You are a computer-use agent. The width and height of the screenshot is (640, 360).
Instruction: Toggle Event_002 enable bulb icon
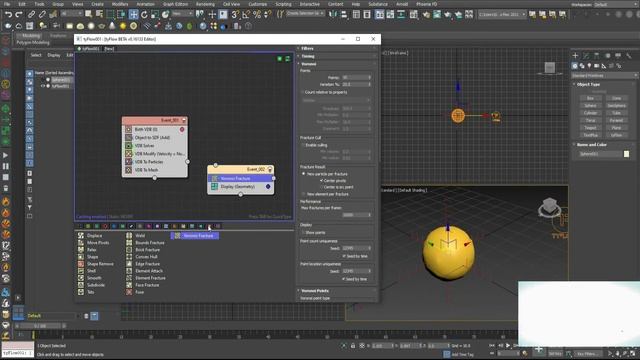click(269, 169)
